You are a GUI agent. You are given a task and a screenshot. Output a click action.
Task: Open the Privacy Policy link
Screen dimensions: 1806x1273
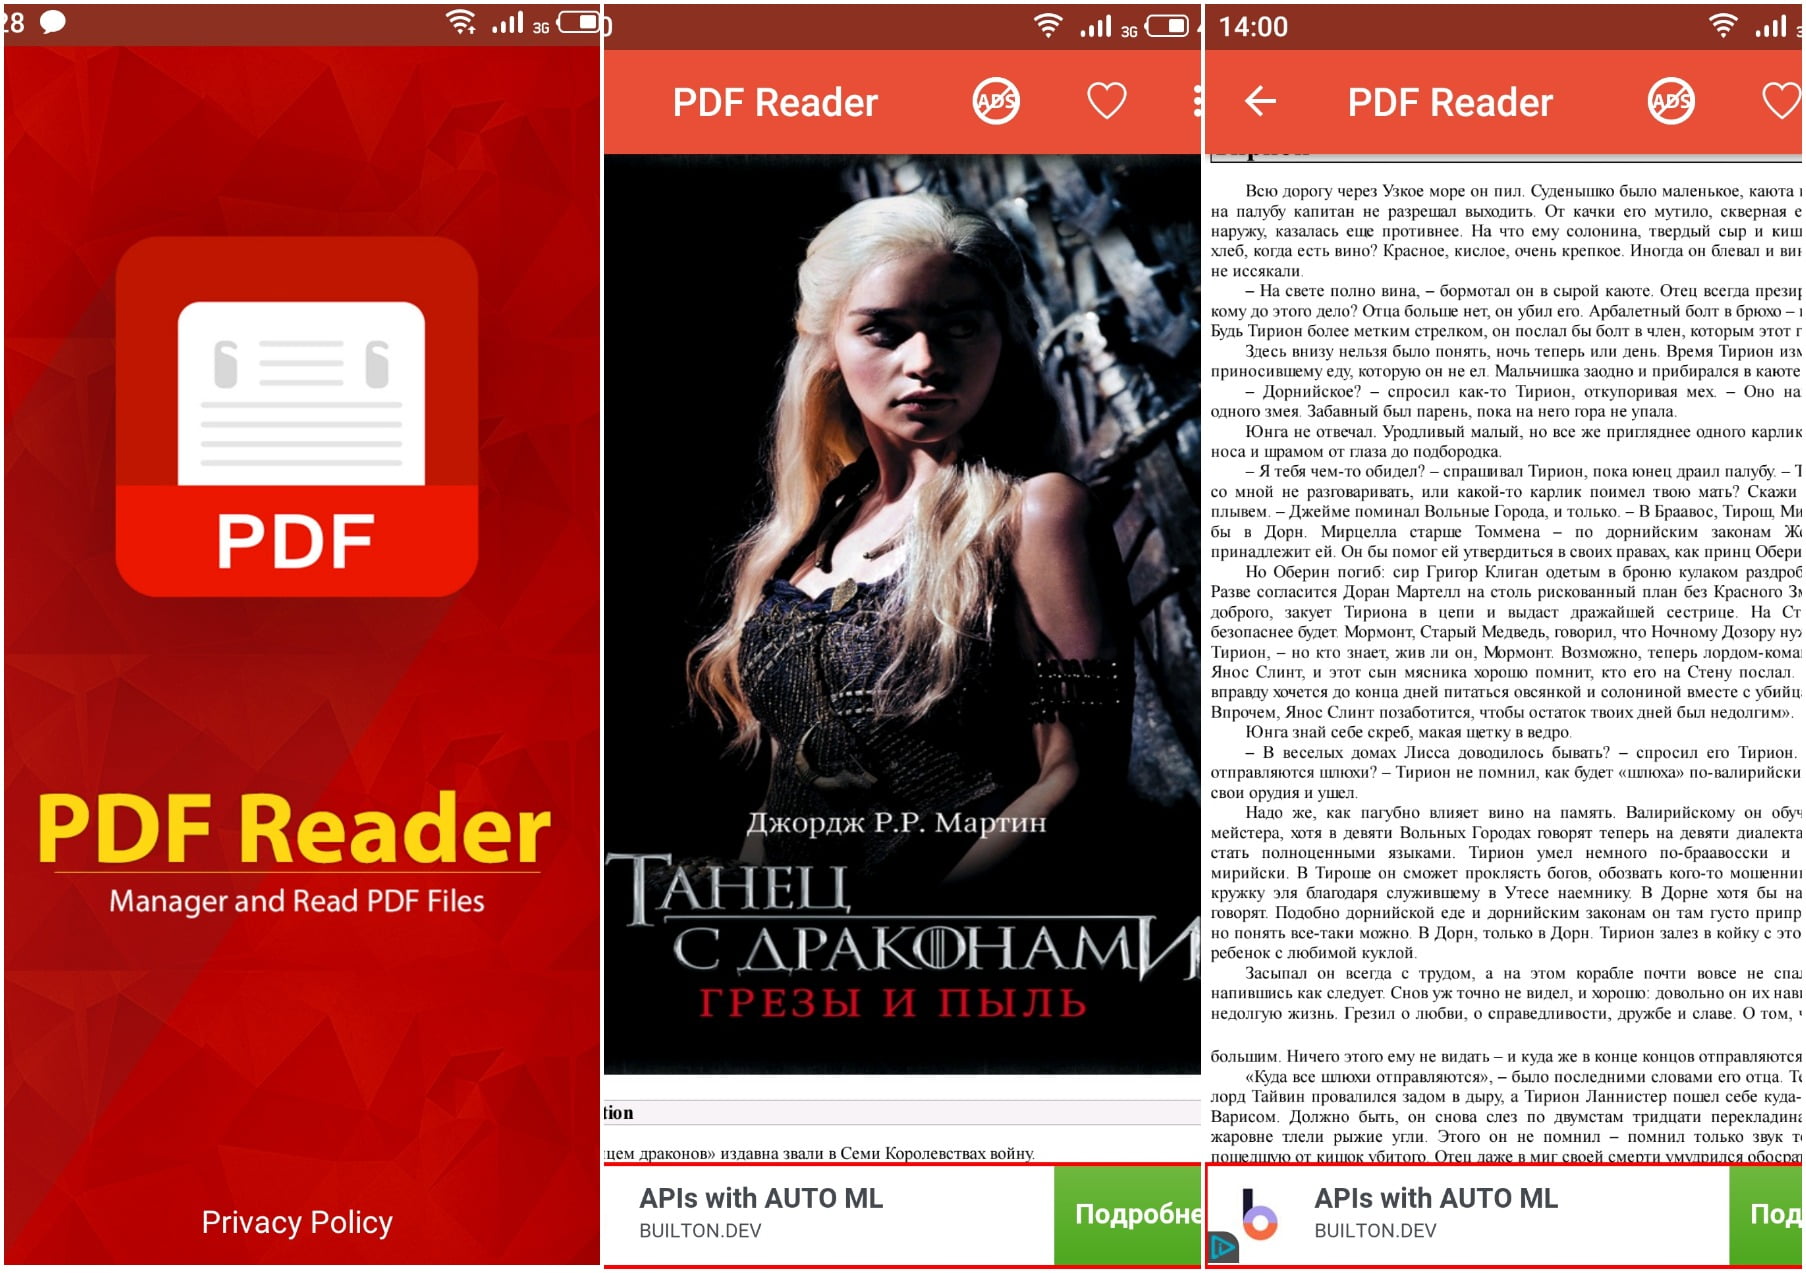(297, 1222)
